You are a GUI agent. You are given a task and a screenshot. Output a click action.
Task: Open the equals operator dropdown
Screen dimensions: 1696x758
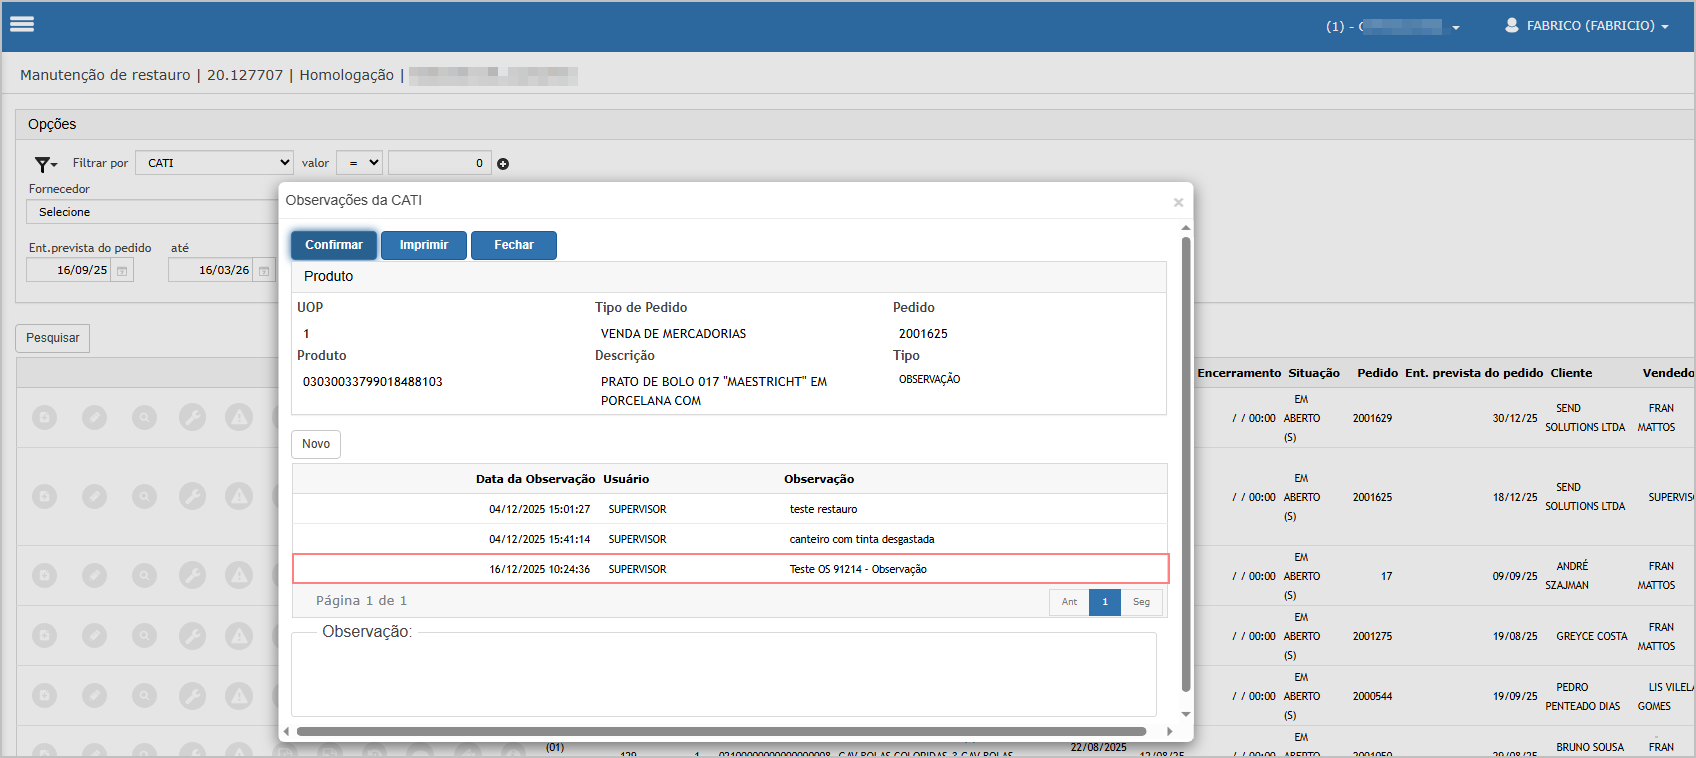(360, 163)
